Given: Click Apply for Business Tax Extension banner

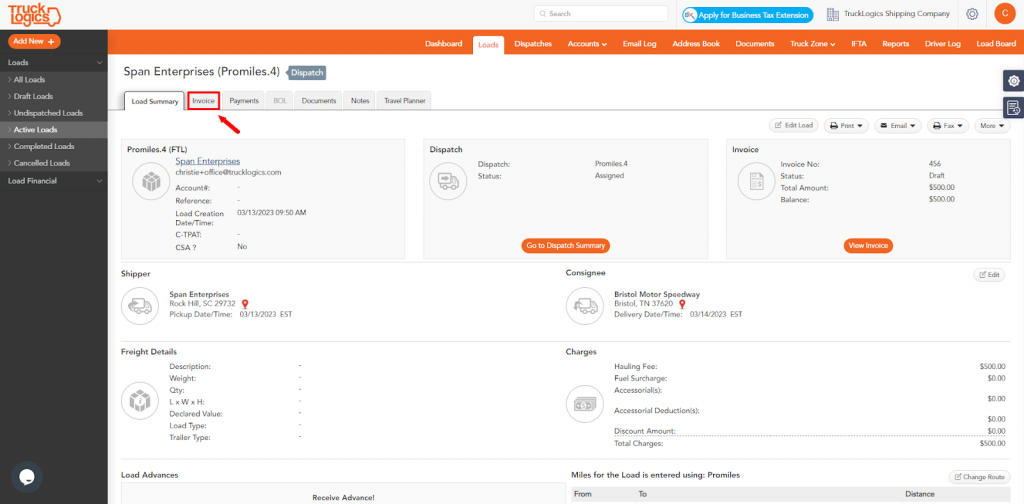Looking at the screenshot, I should [748, 14].
